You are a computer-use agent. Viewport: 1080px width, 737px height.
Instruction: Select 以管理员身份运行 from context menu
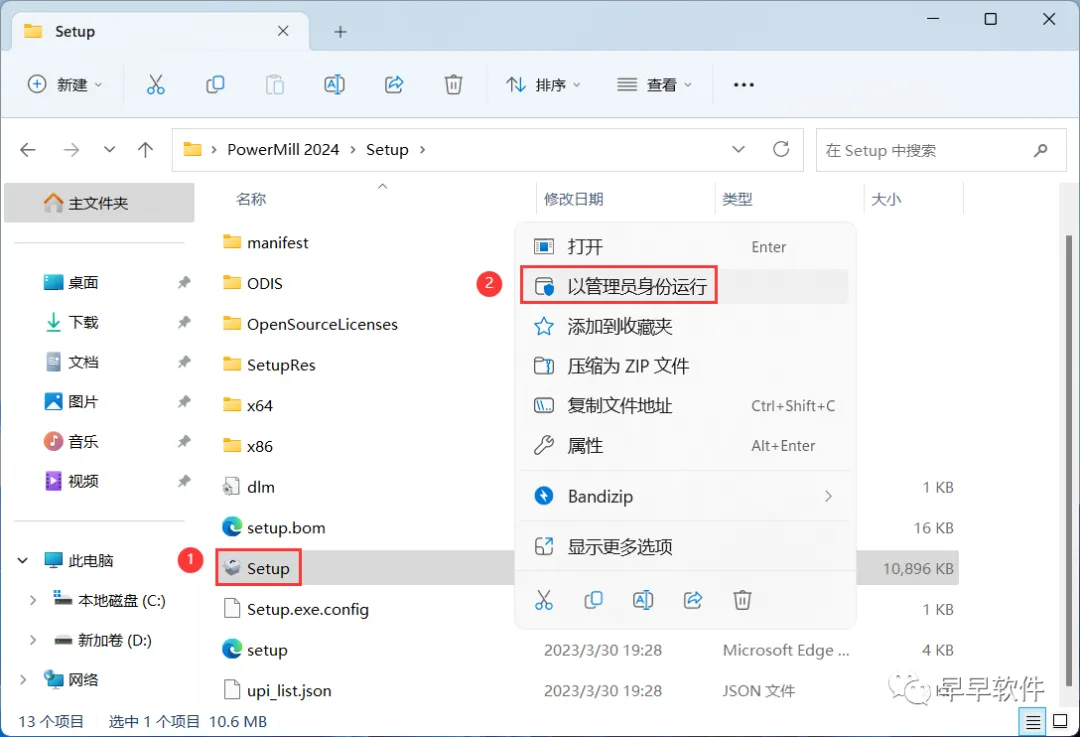[x=685, y=286]
